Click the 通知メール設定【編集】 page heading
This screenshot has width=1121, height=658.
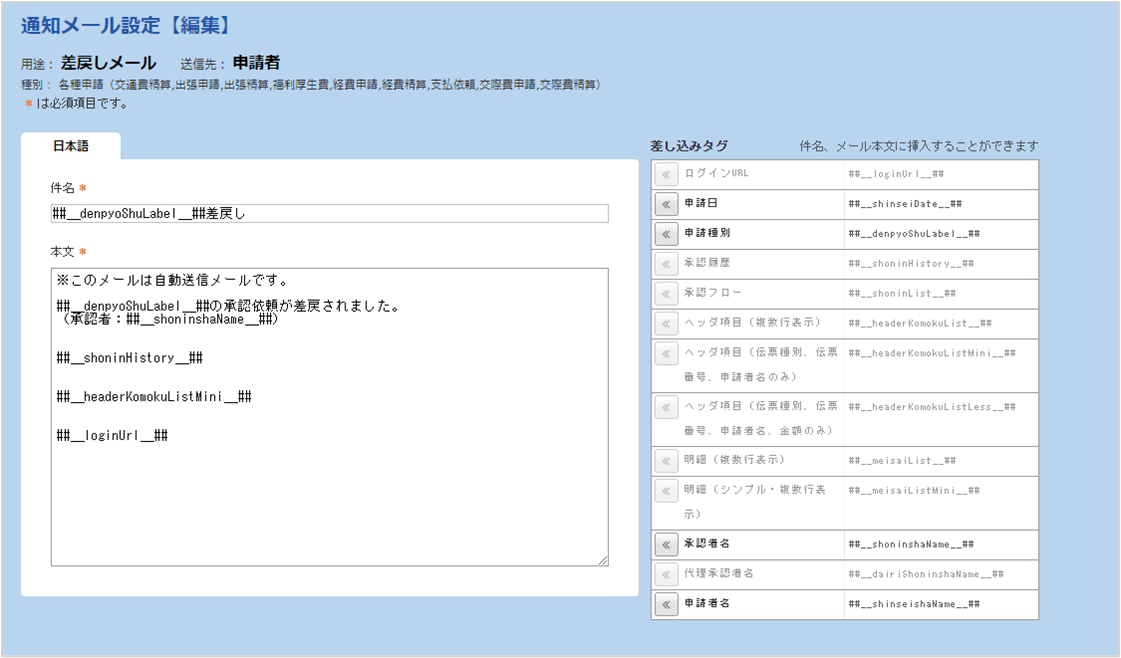point(126,26)
